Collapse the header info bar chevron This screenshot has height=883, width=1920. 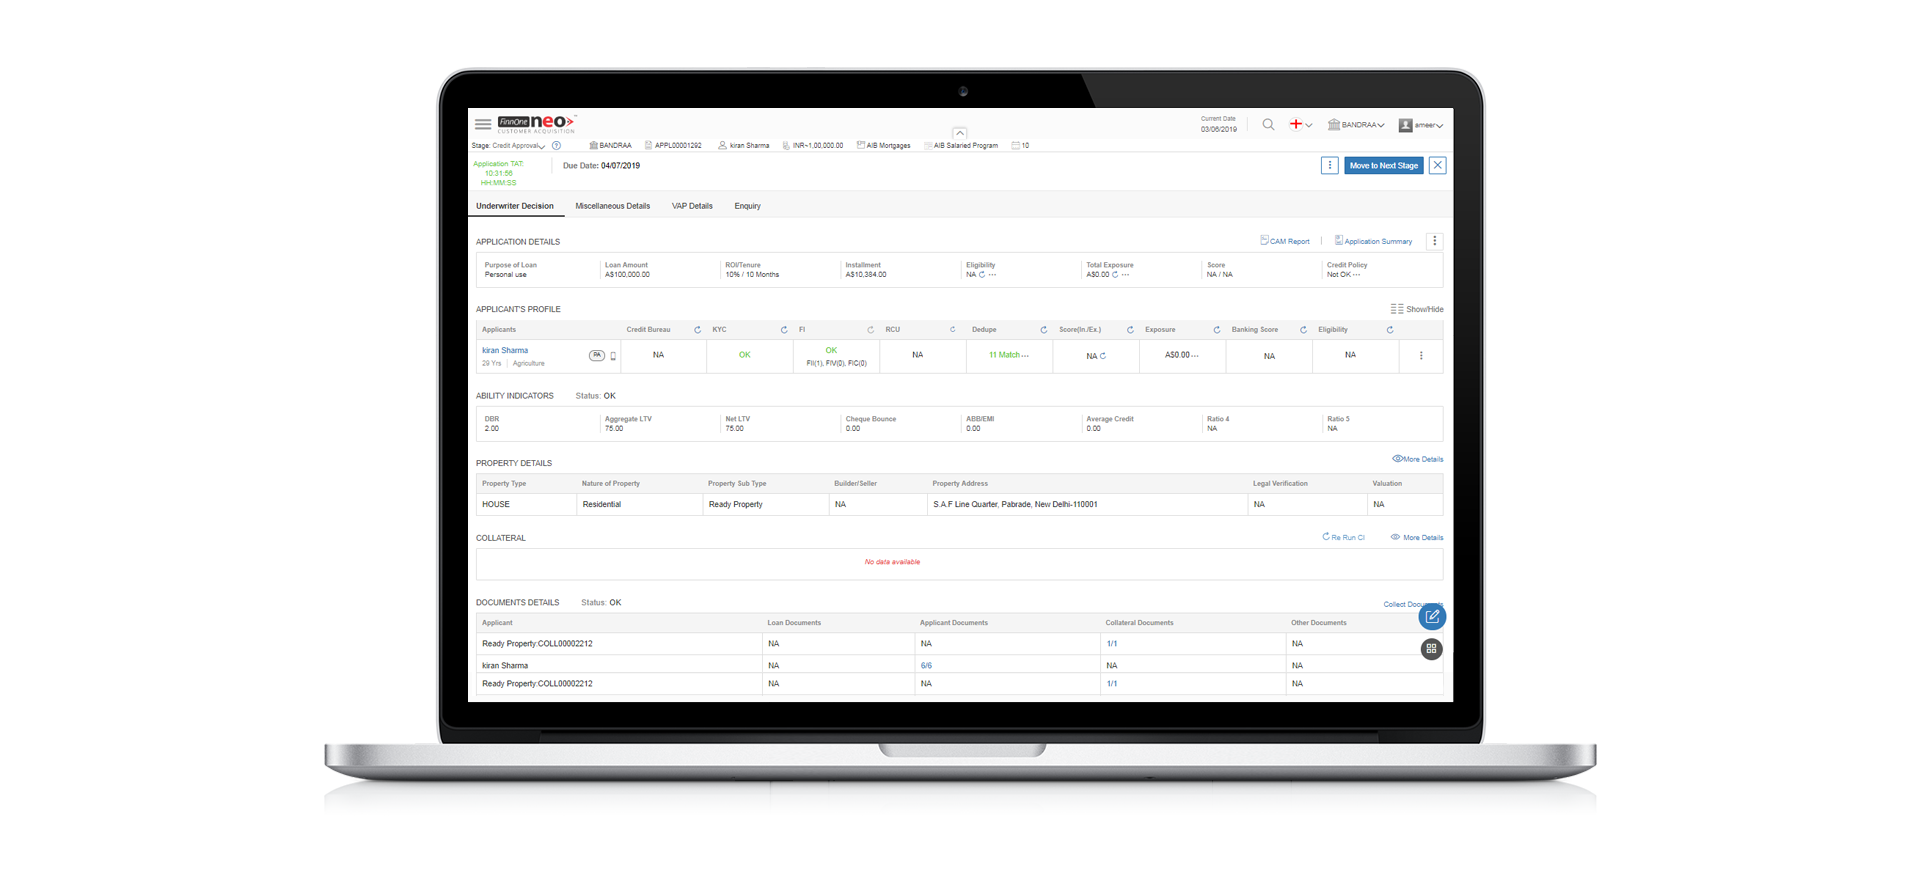point(959,133)
